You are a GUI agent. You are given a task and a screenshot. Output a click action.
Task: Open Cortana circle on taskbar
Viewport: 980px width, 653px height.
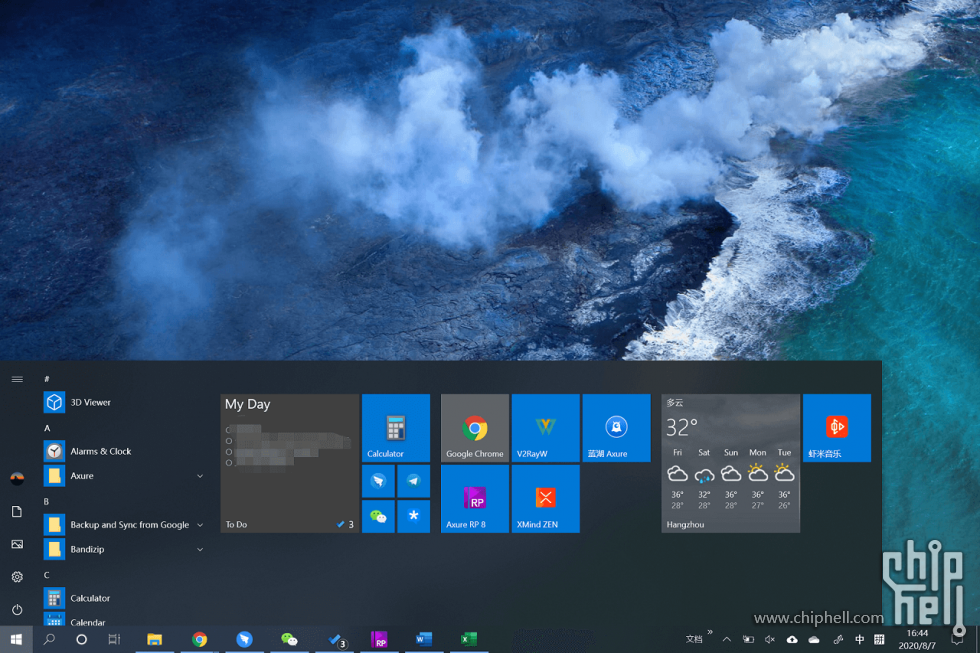coord(81,639)
